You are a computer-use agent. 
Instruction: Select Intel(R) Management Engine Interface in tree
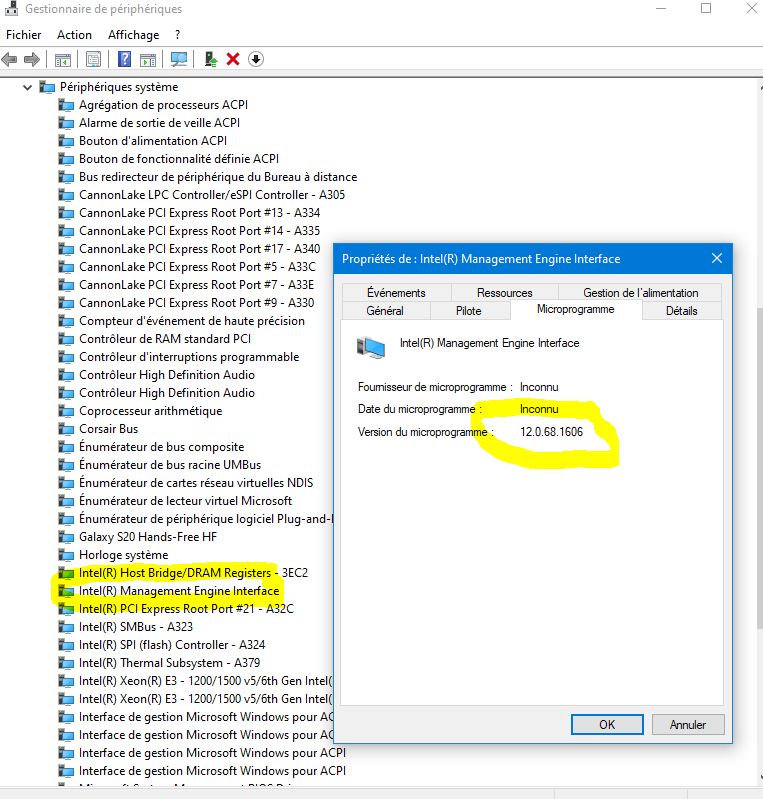click(x=179, y=591)
